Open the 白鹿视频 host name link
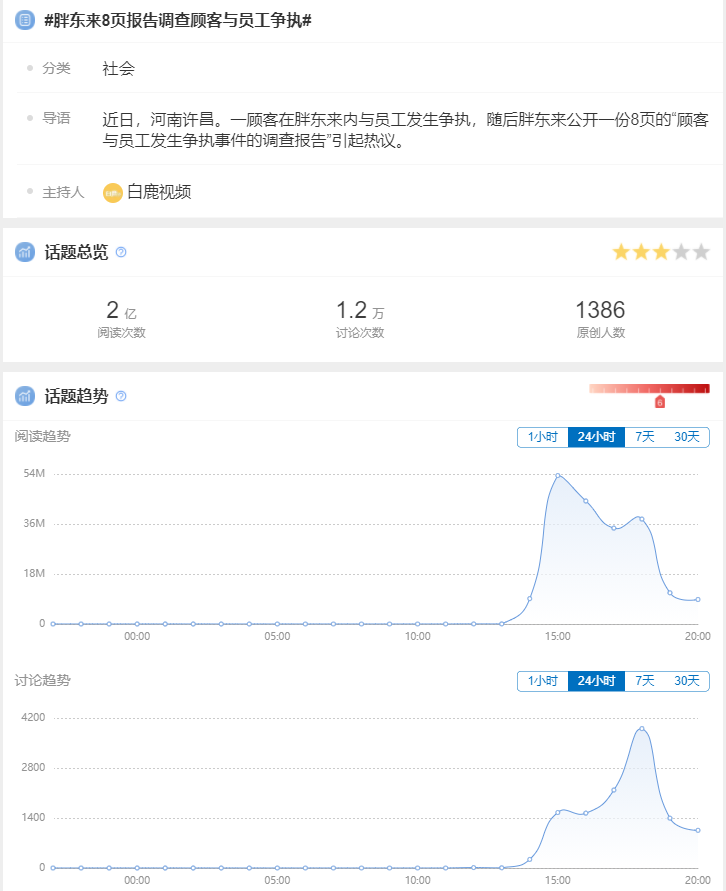The image size is (726, 891). click(159, 192)
